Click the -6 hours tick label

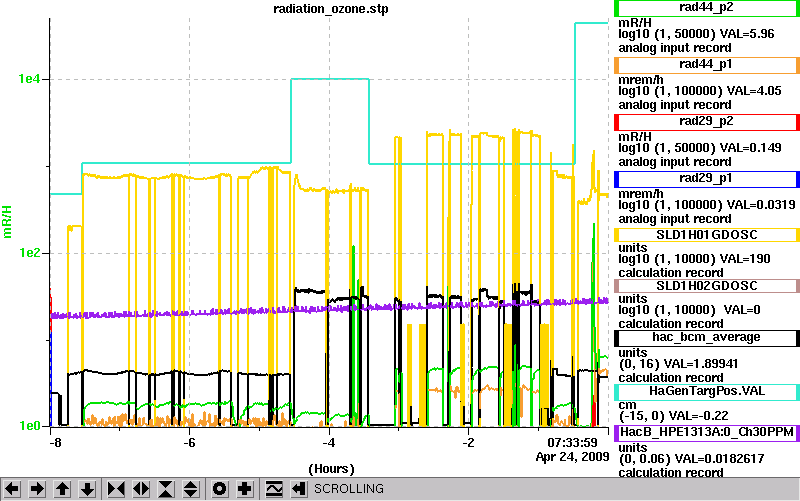tap(189, 443)
